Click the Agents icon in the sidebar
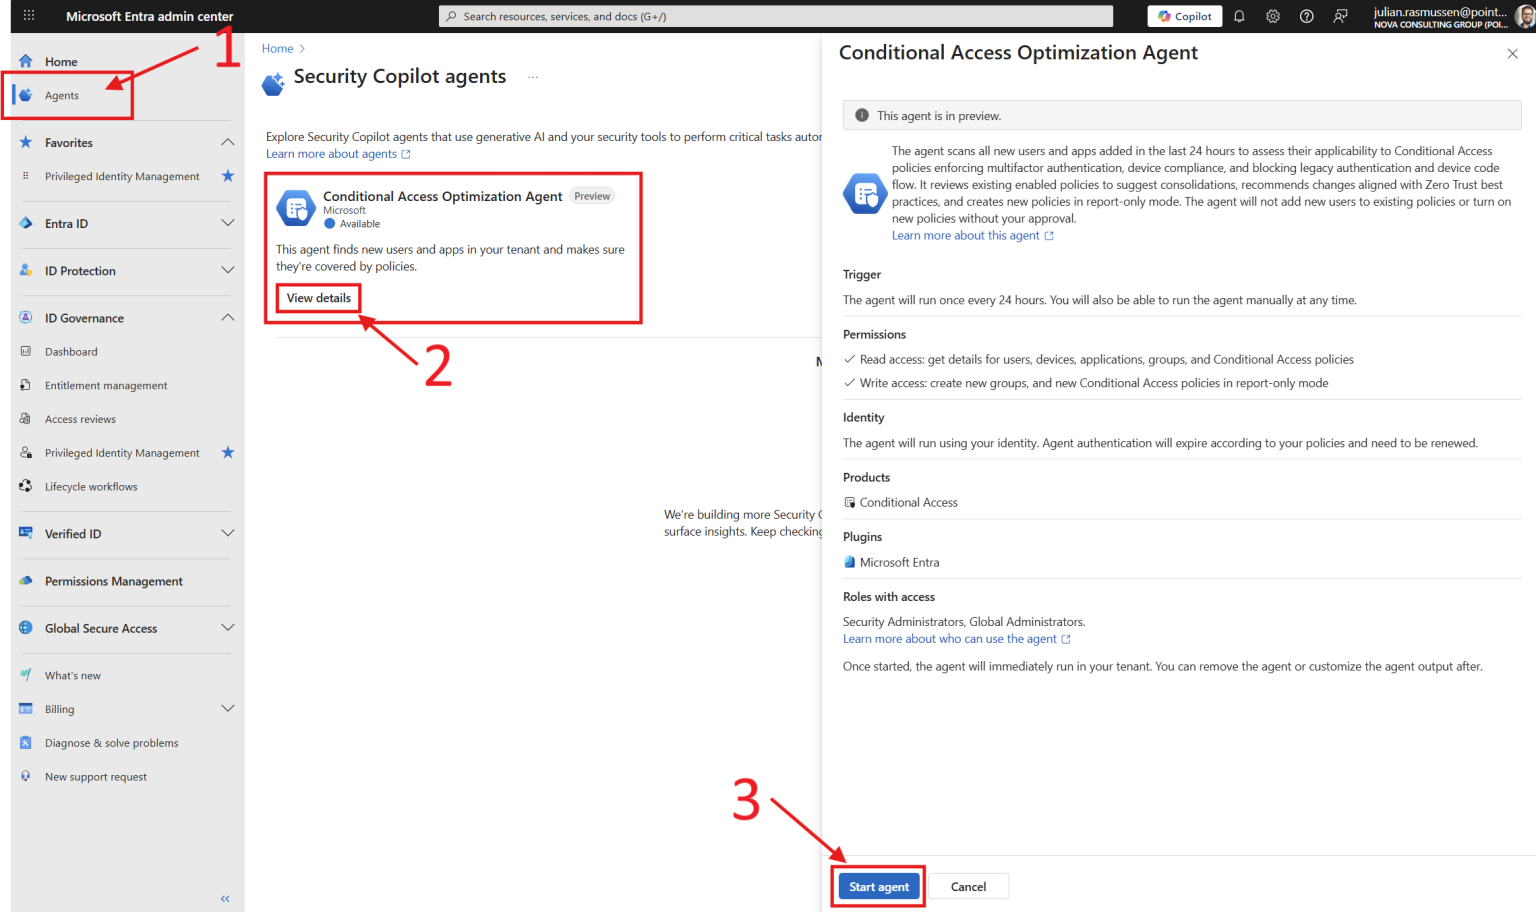 (x=25, y=95)
